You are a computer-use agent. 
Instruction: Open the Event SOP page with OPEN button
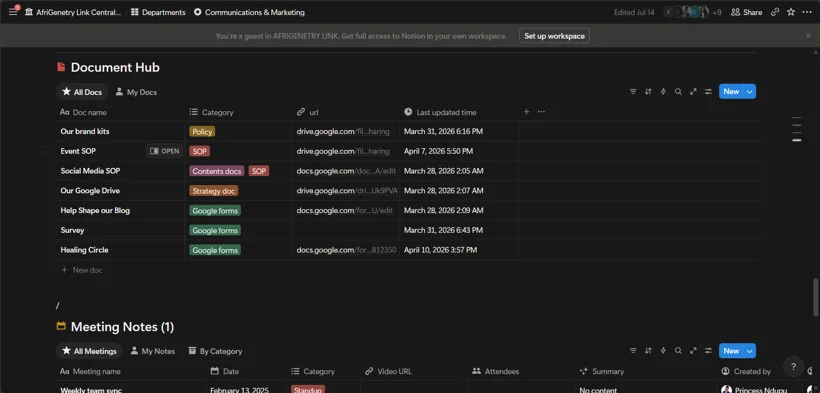[x=164, y=151]
